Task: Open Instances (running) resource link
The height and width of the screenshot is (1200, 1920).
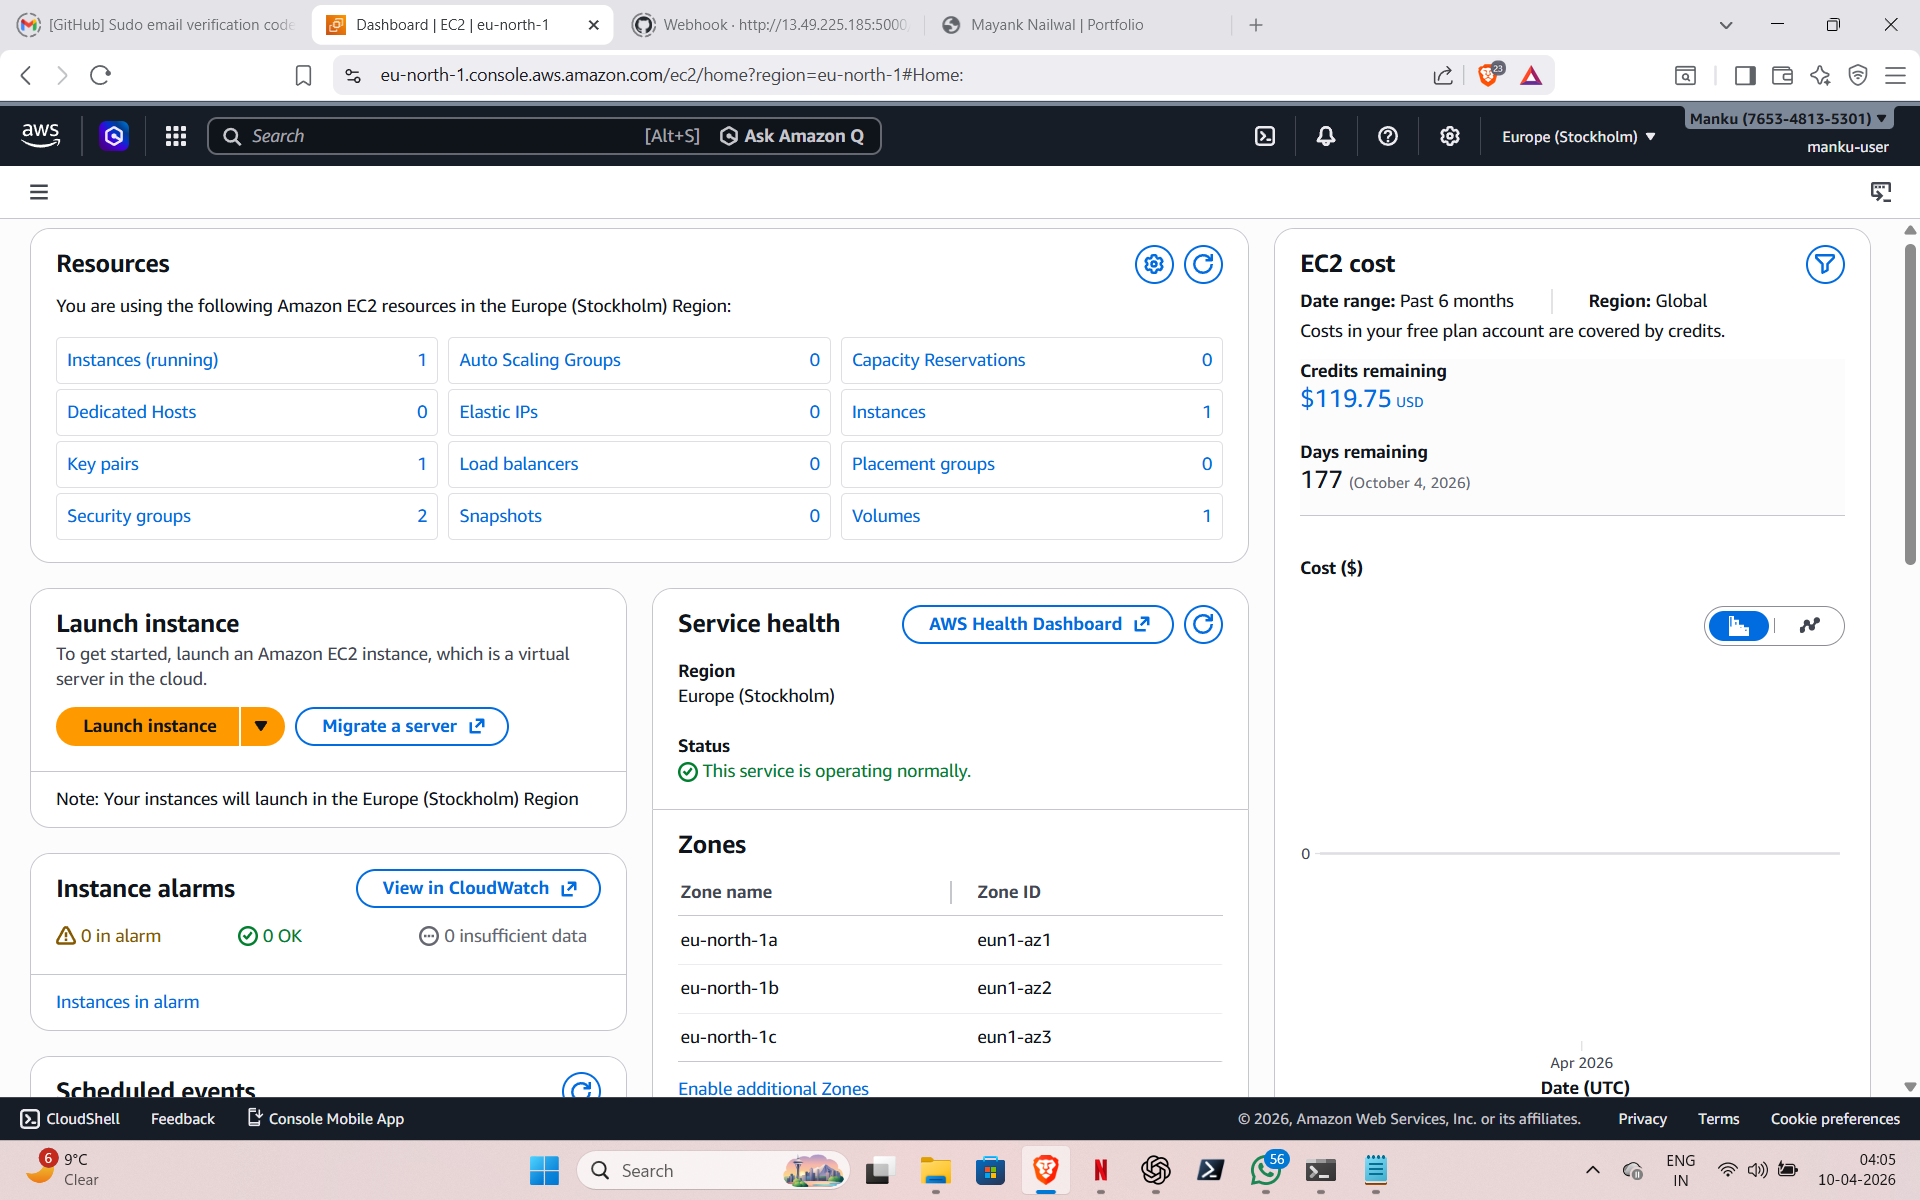Action: pyautogui.click(x=142, y=360)
